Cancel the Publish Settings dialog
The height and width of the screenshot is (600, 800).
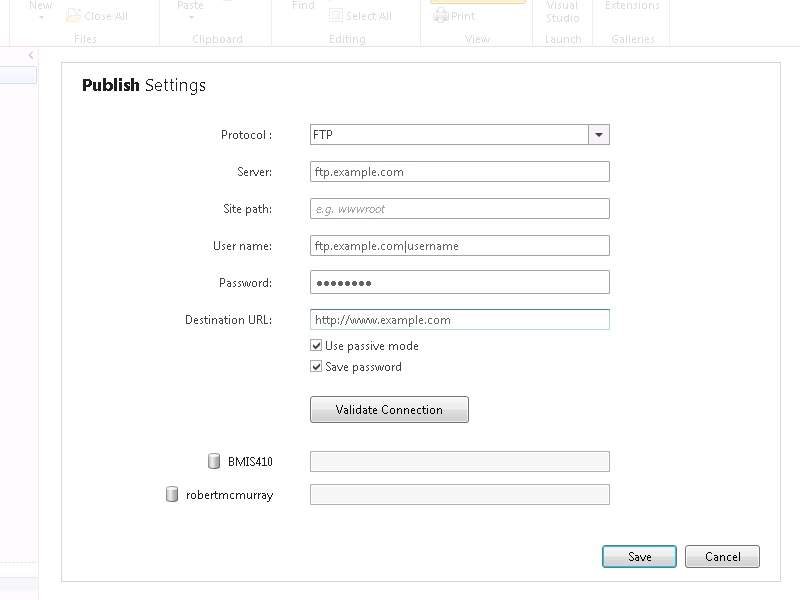click(722, 557)
